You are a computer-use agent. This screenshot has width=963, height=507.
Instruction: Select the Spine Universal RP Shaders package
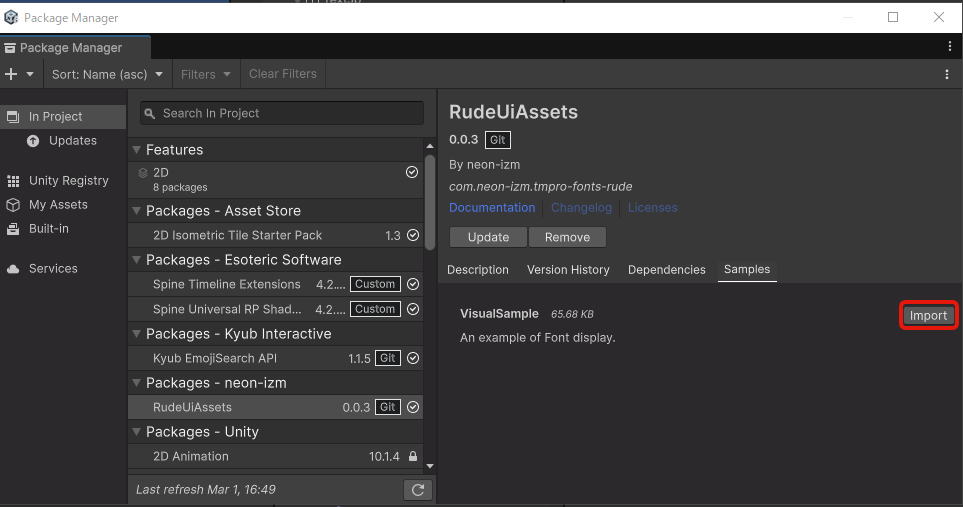pos(275,309)
